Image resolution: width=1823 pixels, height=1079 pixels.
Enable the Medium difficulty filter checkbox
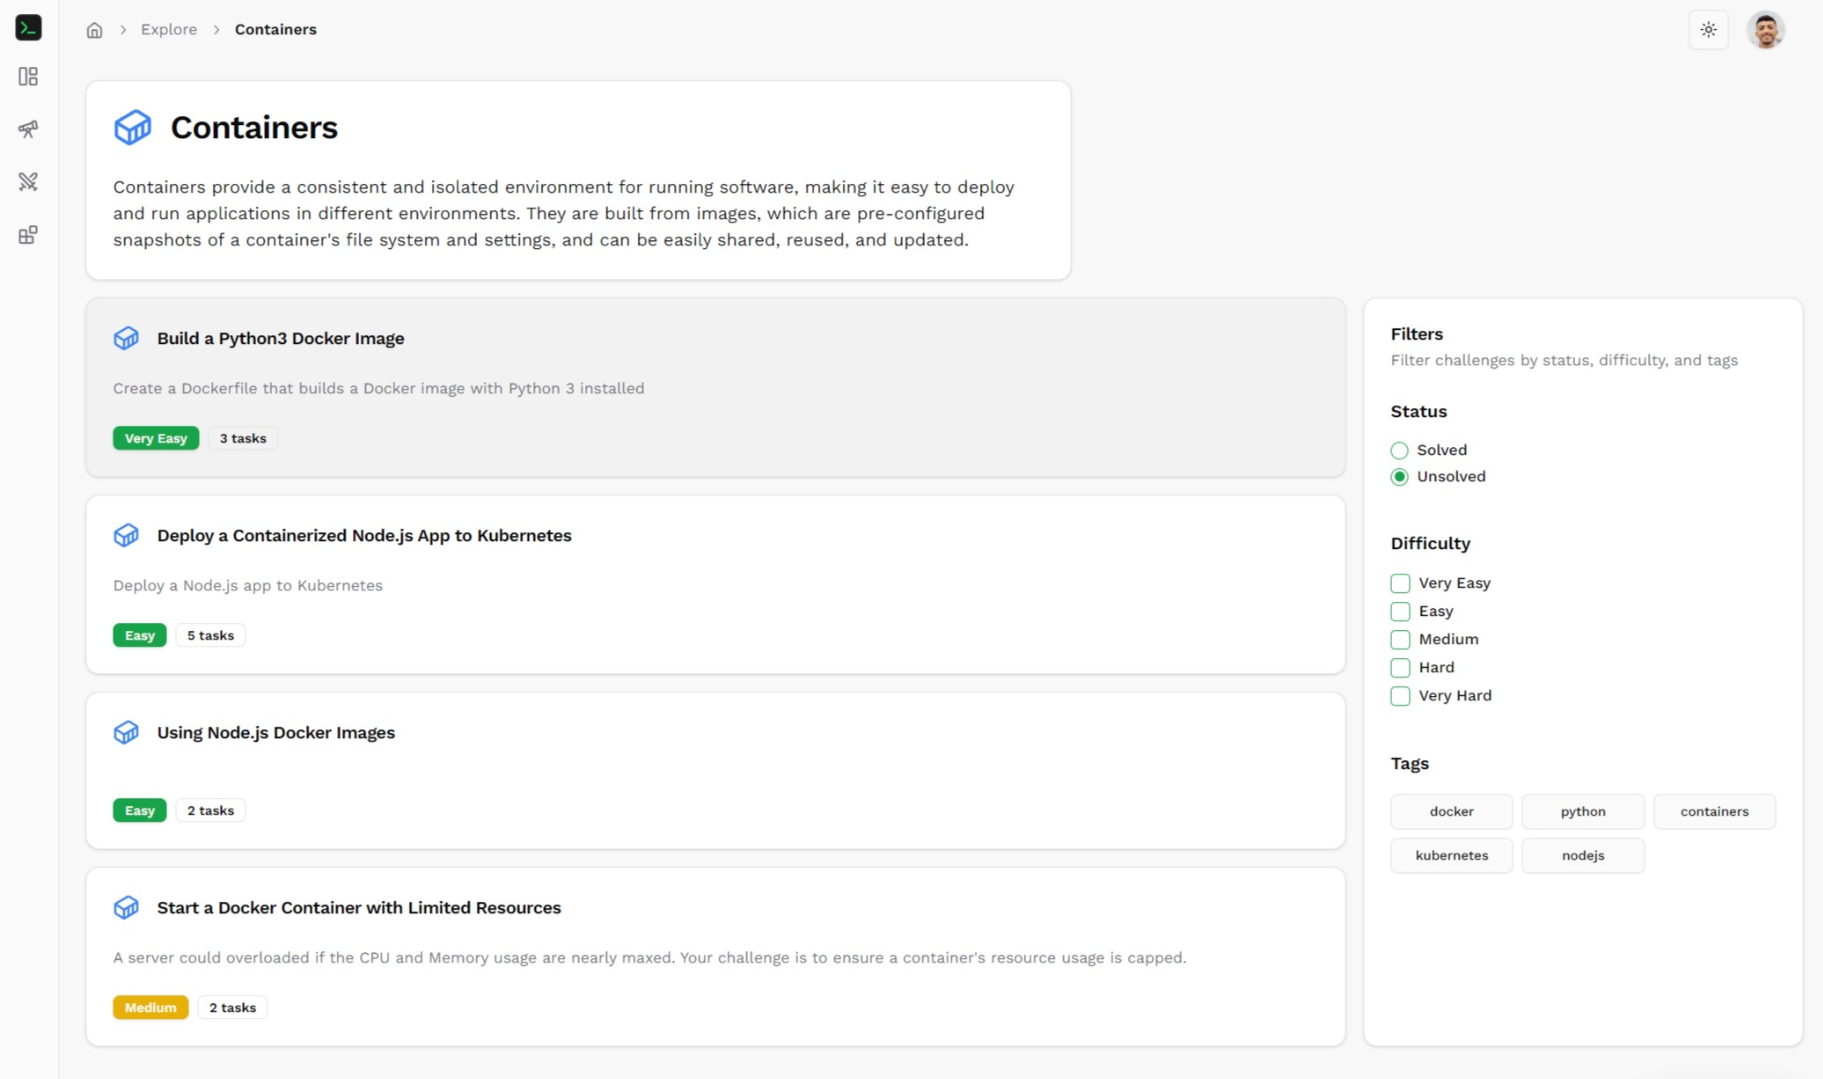point(1400,640)
